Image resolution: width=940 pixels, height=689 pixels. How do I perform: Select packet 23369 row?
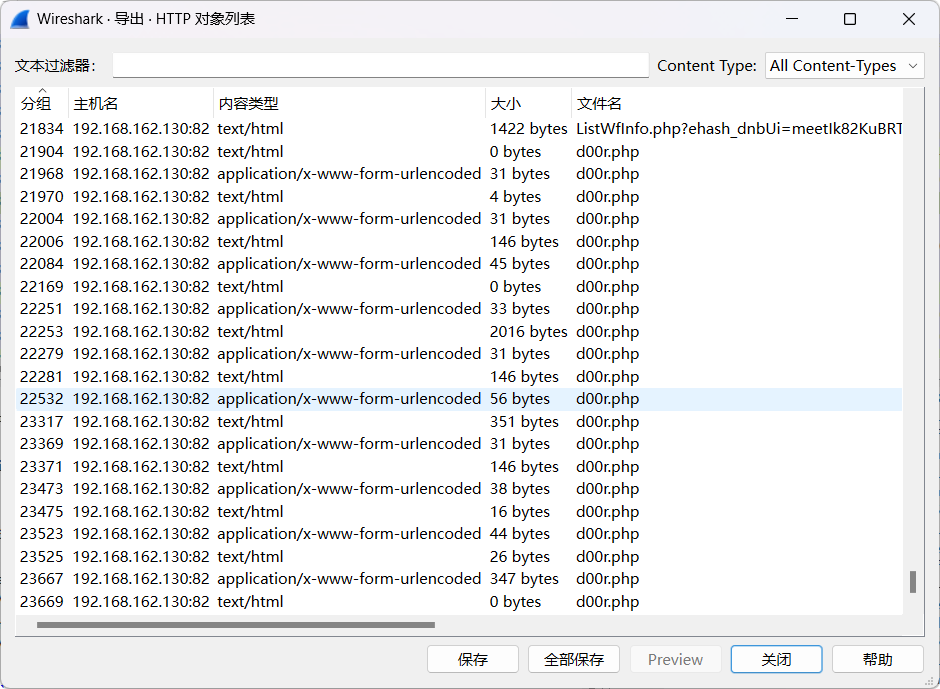pyautogui.click(x=459, y=444)
